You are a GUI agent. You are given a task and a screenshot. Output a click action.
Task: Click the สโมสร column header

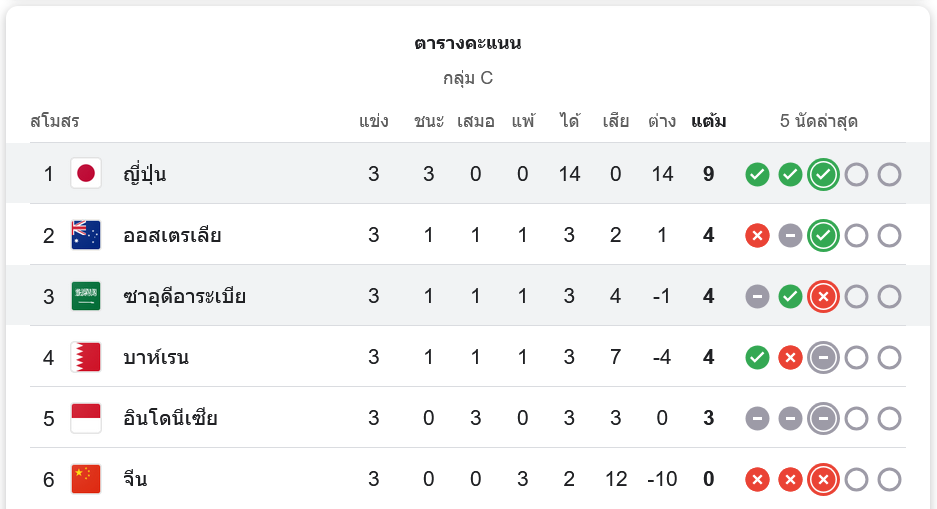pos(55,122)
